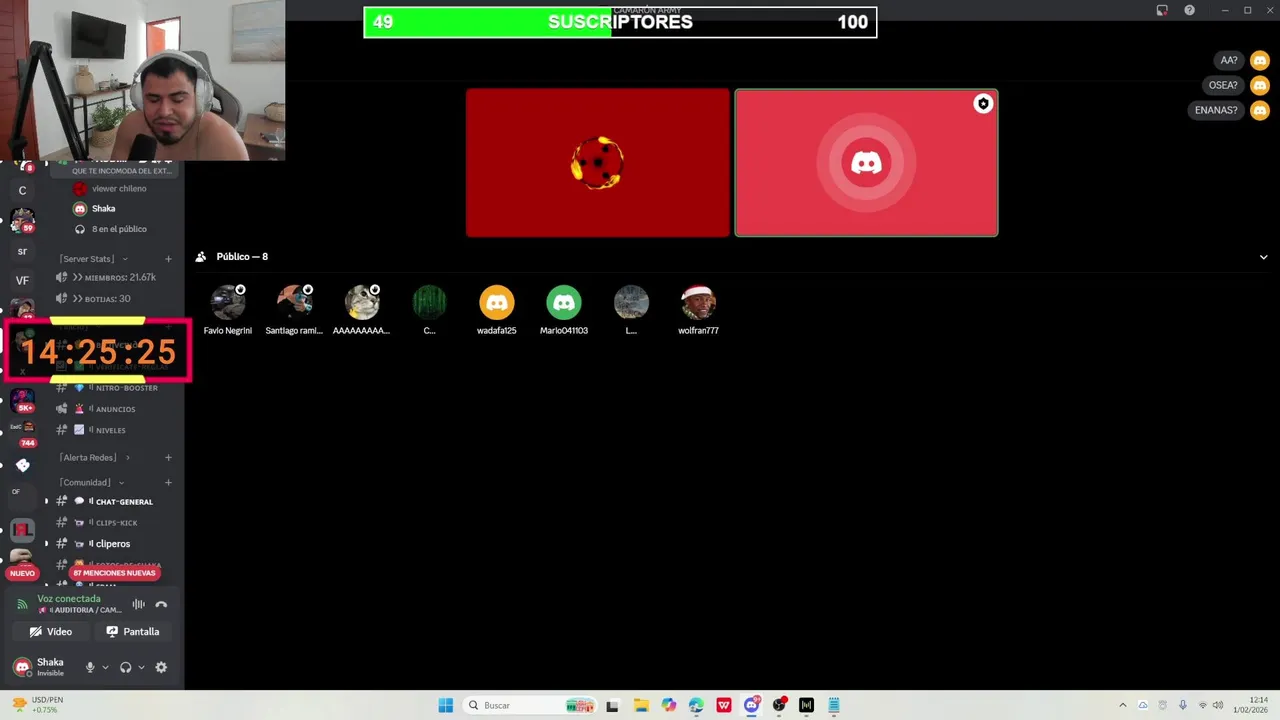Mute the microphone in user panel
Image resolution: width=1280 pixels, height=720 pixels.
[90, 667]
